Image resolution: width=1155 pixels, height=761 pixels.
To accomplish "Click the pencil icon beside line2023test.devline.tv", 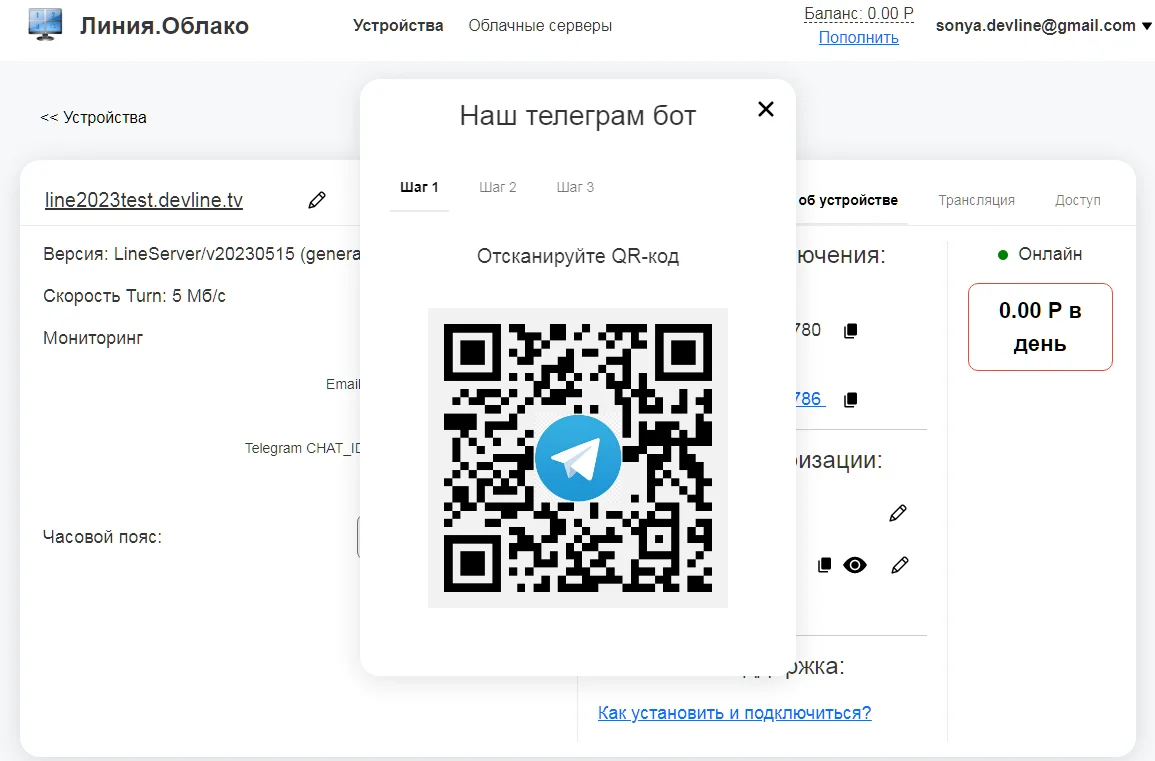I will [317, 200].
